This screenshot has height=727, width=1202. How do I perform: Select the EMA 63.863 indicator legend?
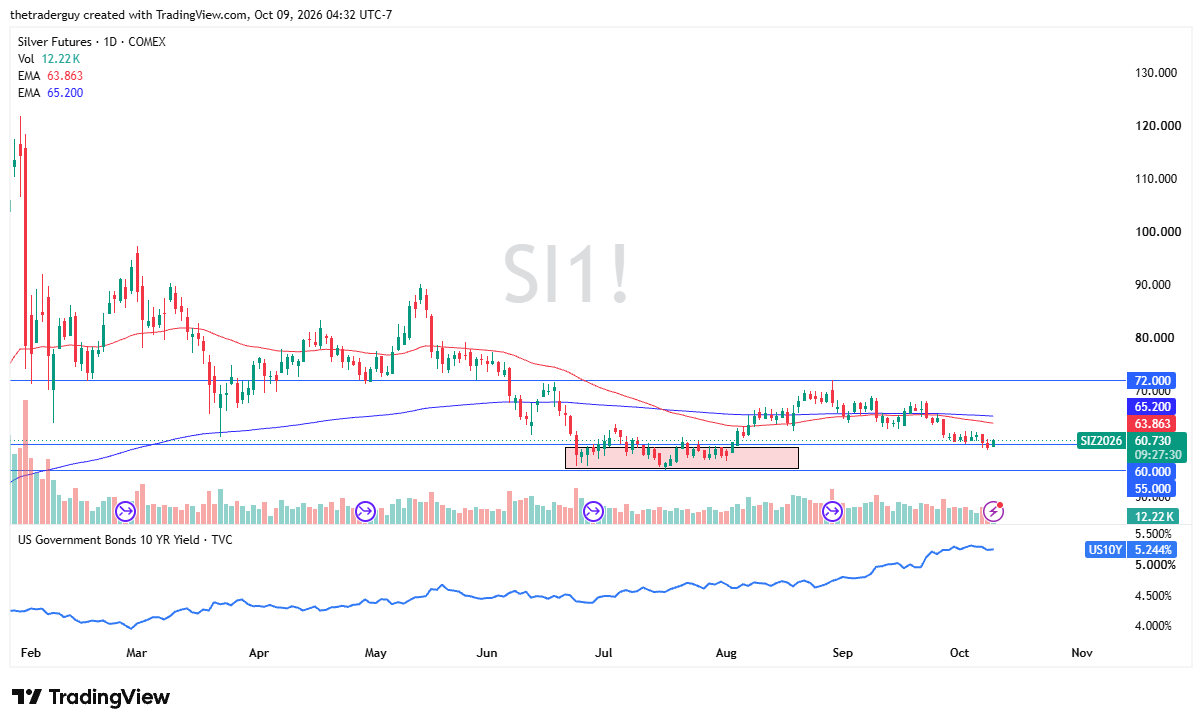pos(51,76)
